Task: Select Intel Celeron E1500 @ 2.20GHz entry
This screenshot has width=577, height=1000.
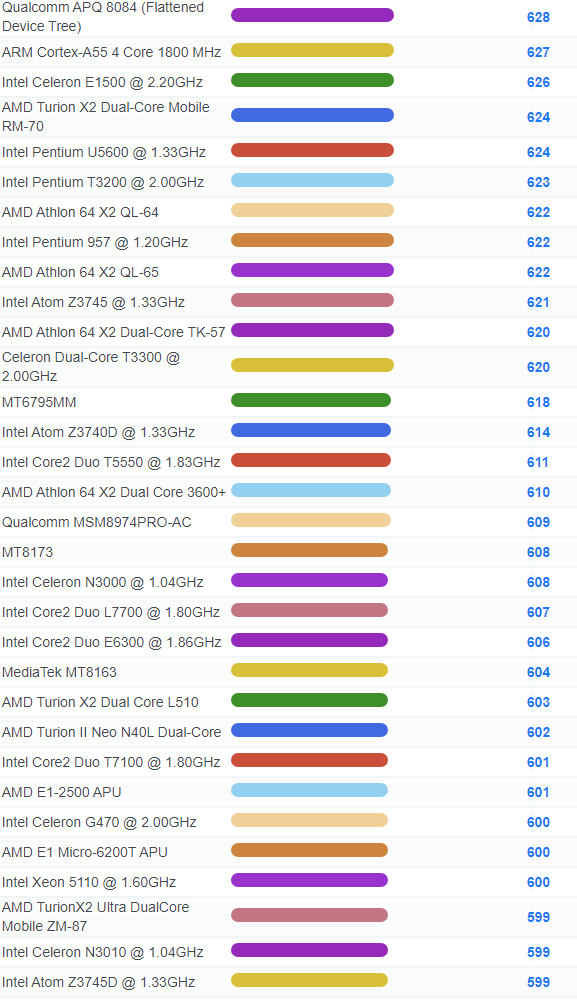Action: click(x=102, y=82)
